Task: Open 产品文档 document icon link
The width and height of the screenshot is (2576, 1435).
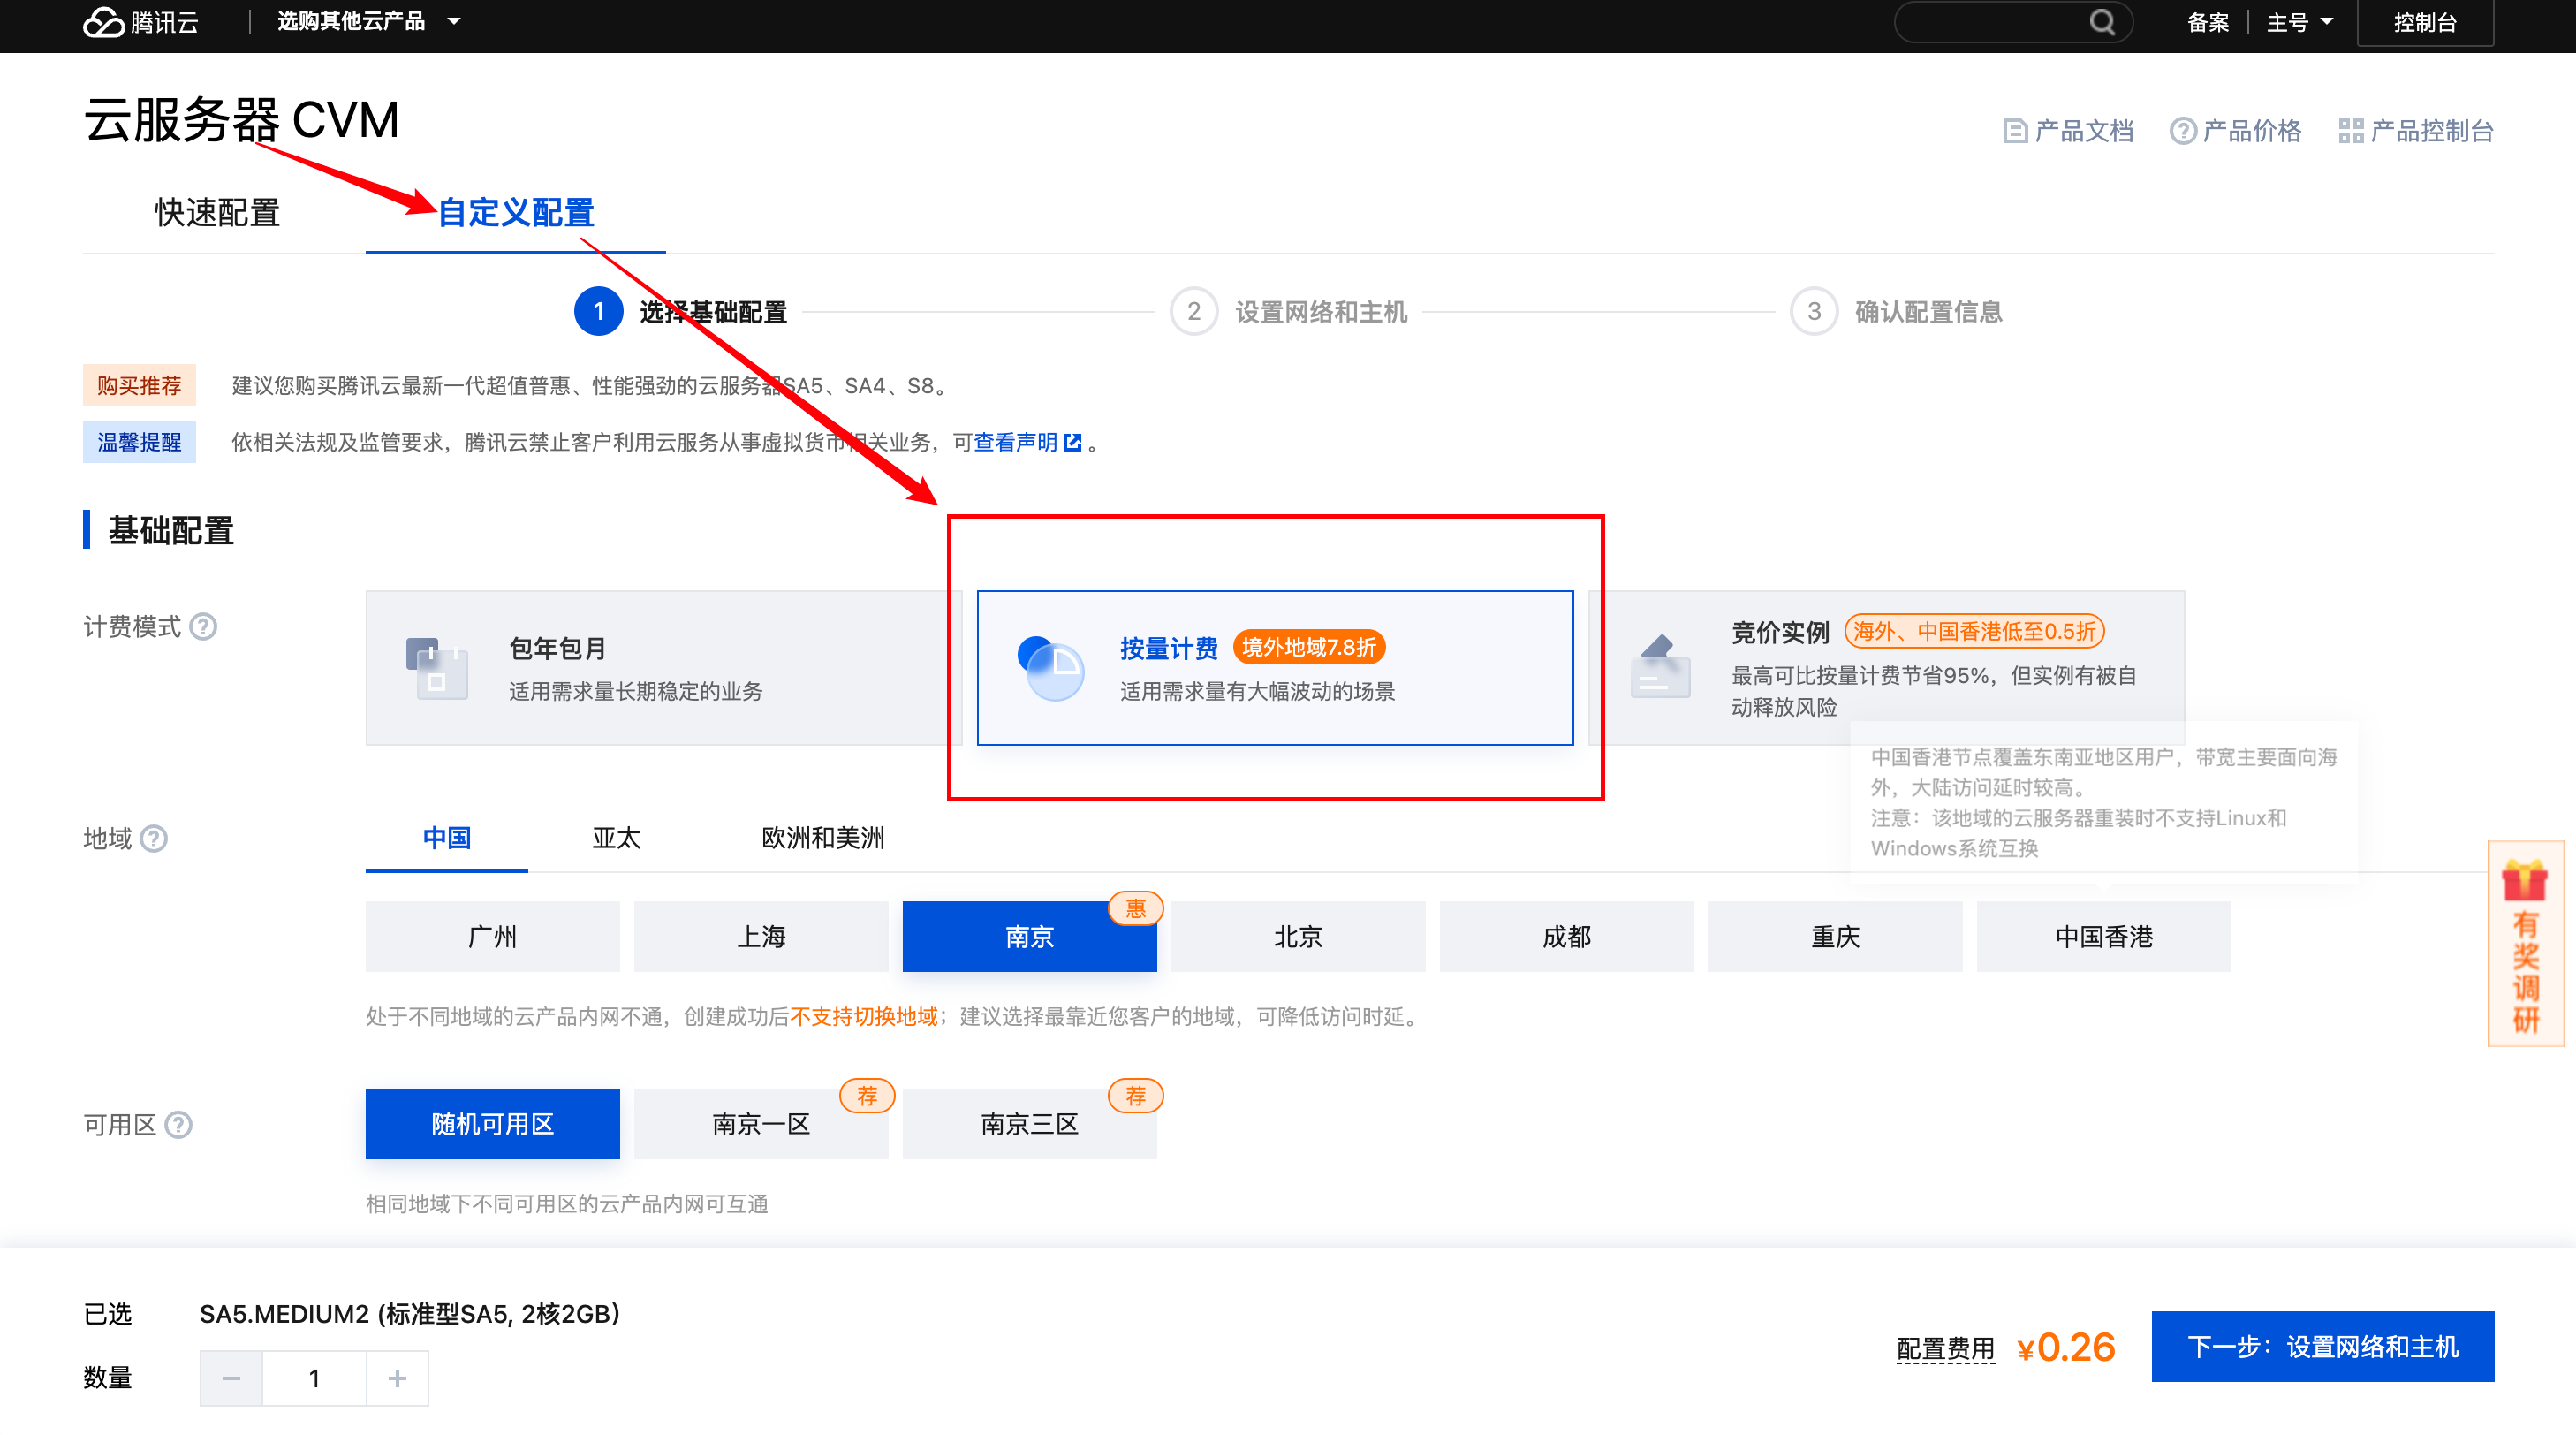Action: 2015,131
